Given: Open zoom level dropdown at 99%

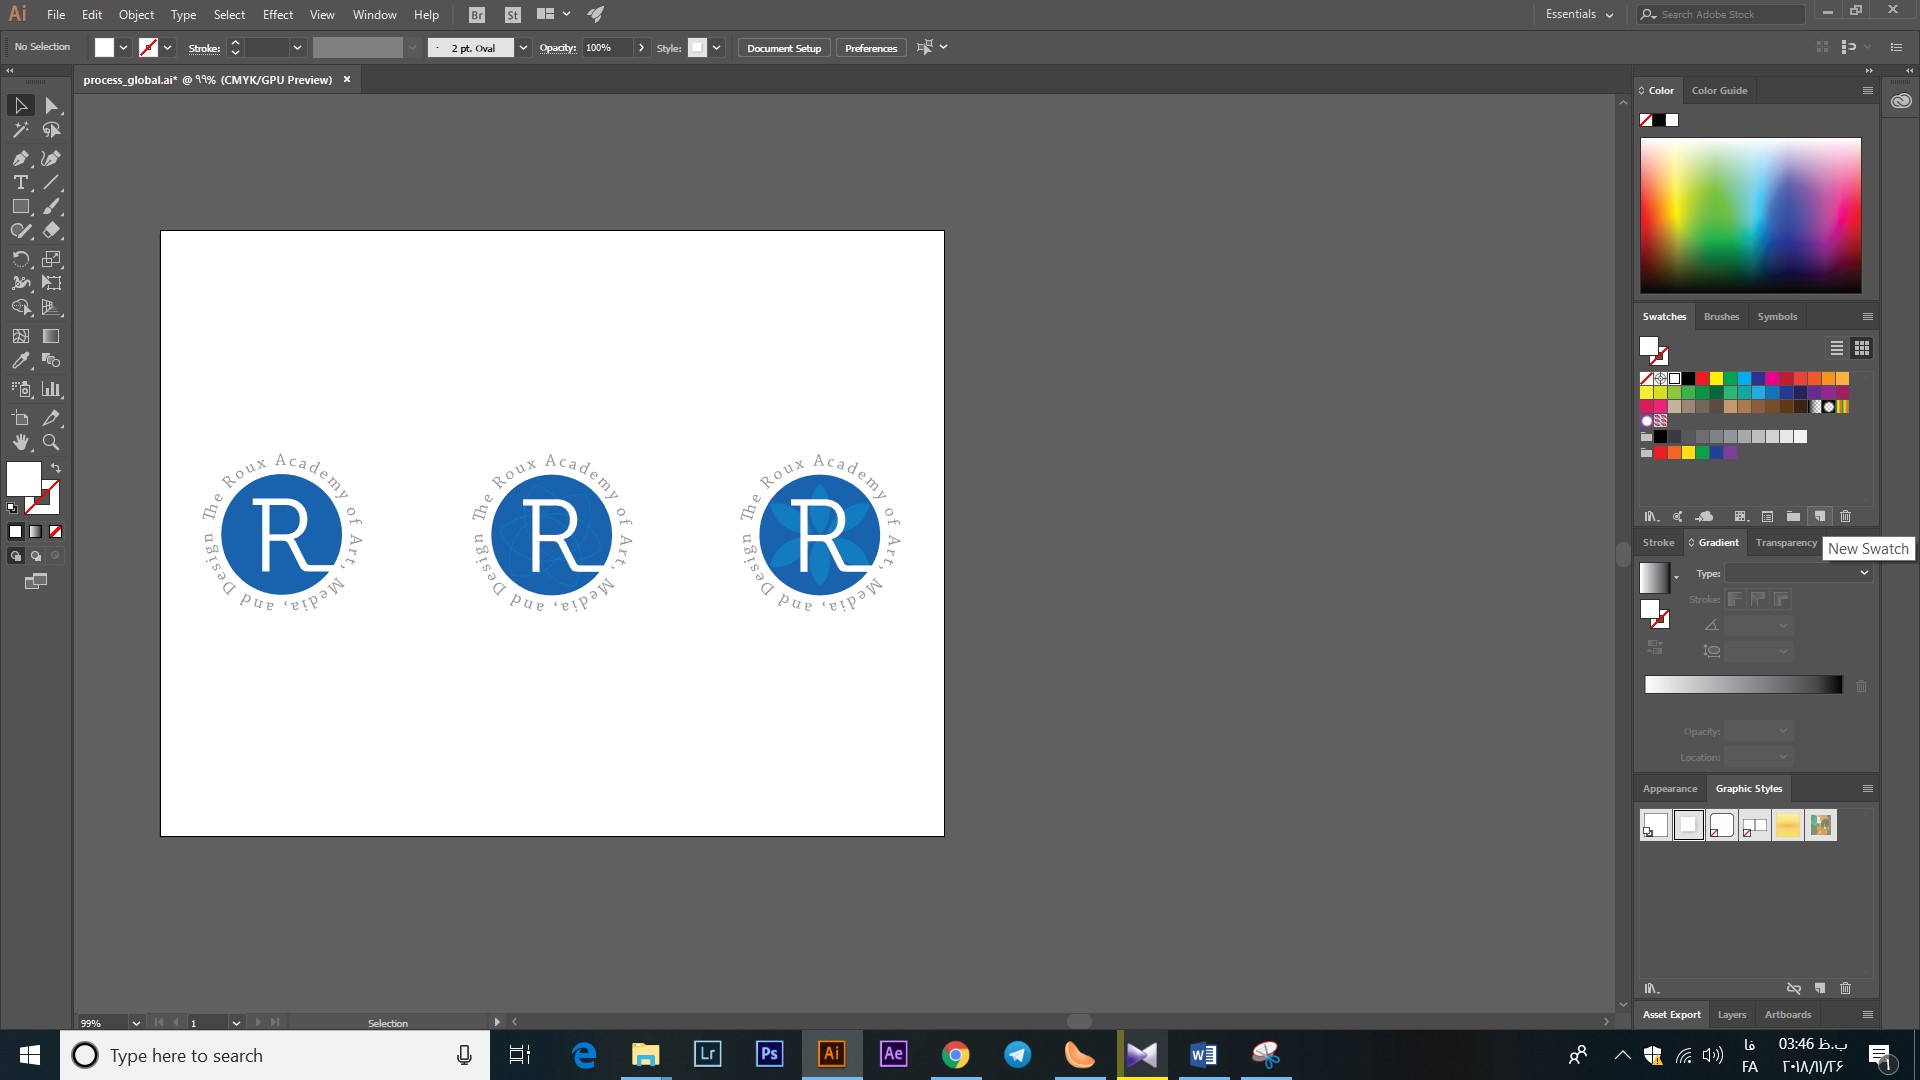Looking at the screenshot, I should coord(136,1023).
